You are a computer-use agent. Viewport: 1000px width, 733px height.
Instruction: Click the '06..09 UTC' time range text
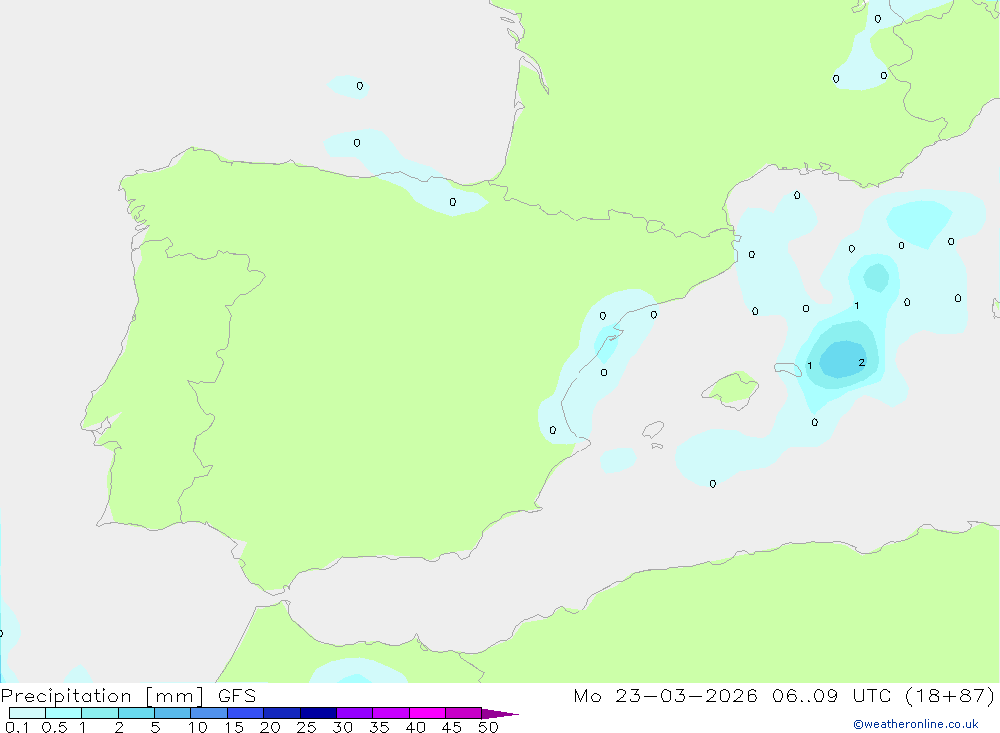coord(831,695)
